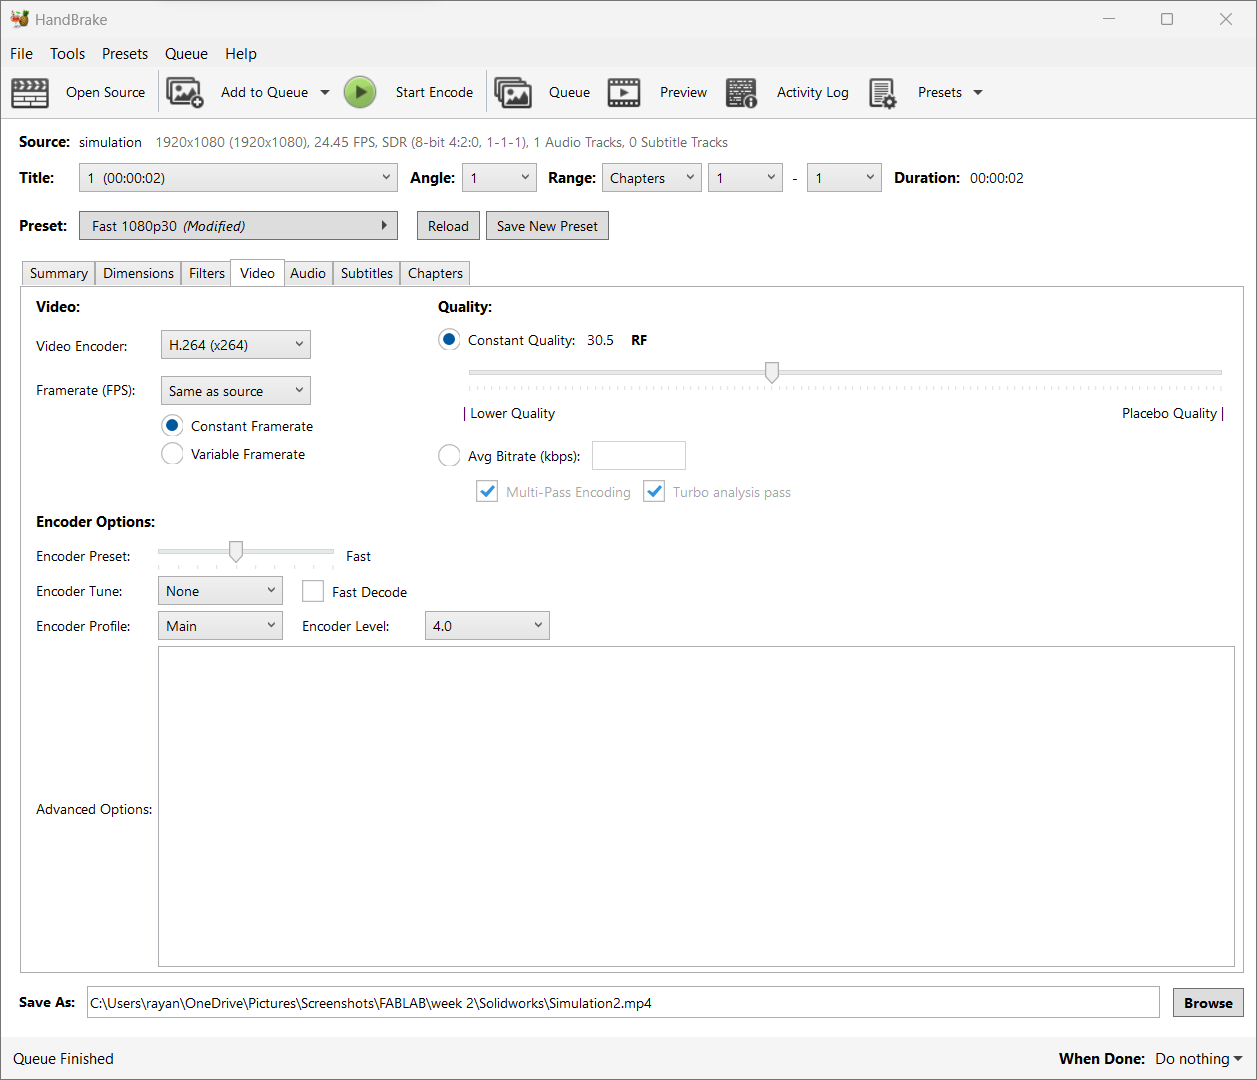Enable the Fast Decode checkbox
Screen dimensions: 1257x1080
tap(313, 592)
